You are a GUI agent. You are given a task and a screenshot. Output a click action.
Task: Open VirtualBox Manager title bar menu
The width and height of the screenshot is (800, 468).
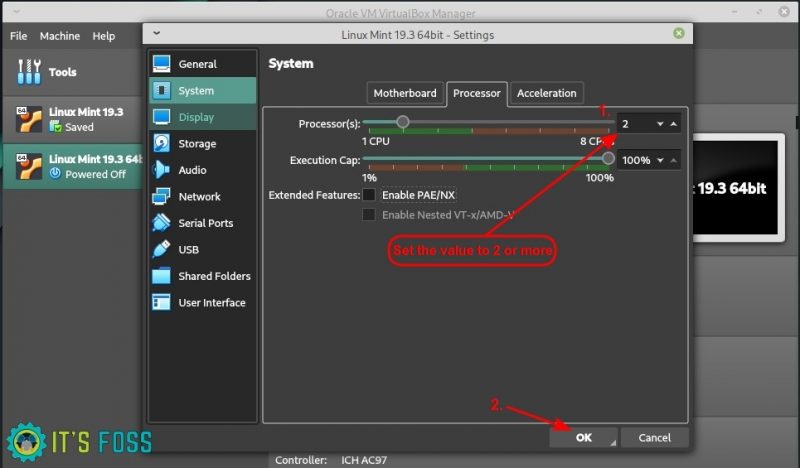click(16, 11)
